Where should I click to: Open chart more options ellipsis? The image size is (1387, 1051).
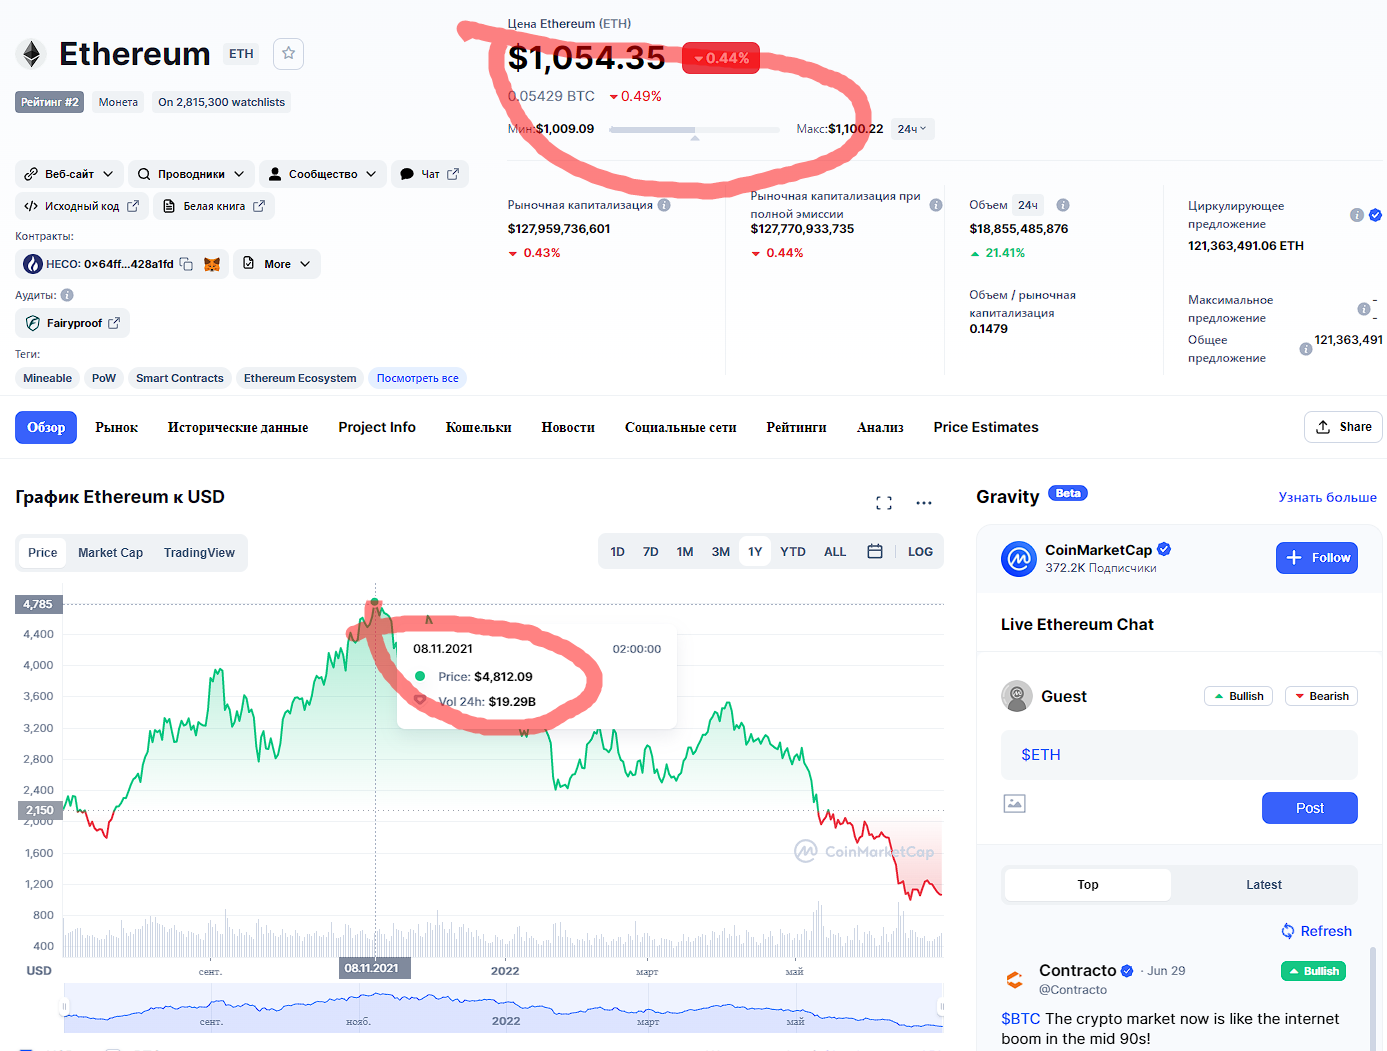(924, 503)
